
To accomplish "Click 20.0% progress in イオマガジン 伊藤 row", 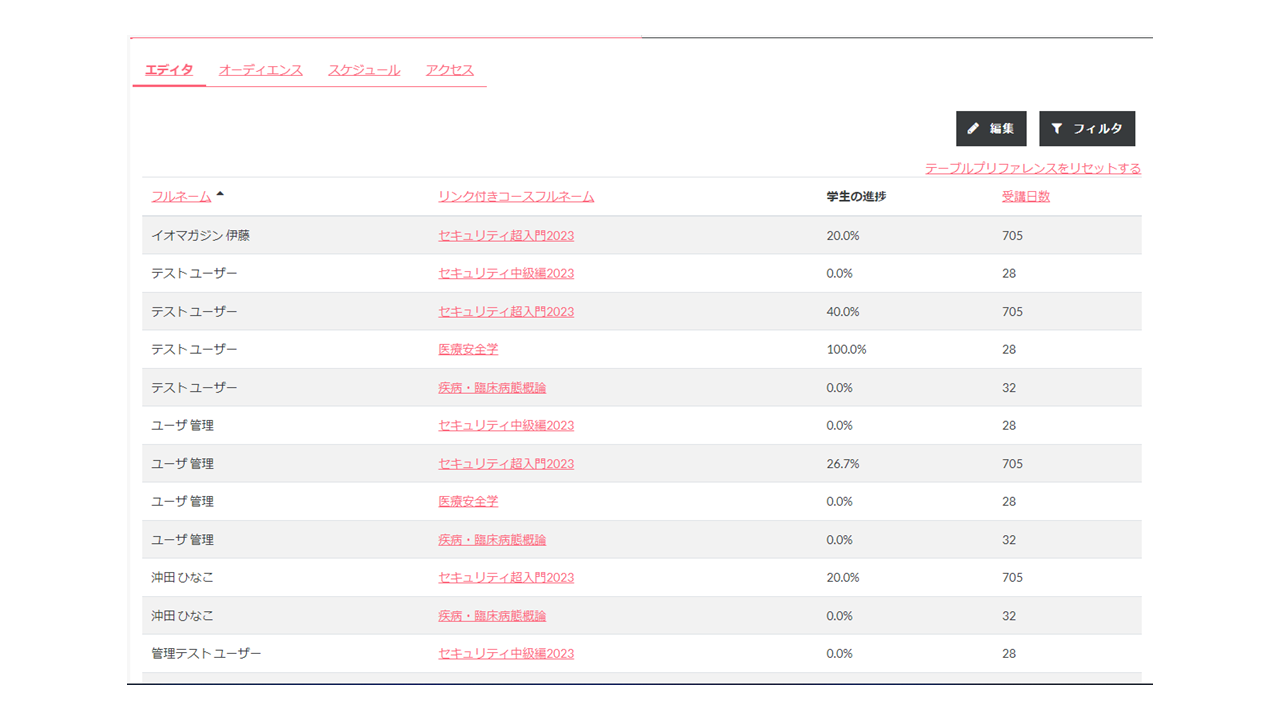I will 843,236.
